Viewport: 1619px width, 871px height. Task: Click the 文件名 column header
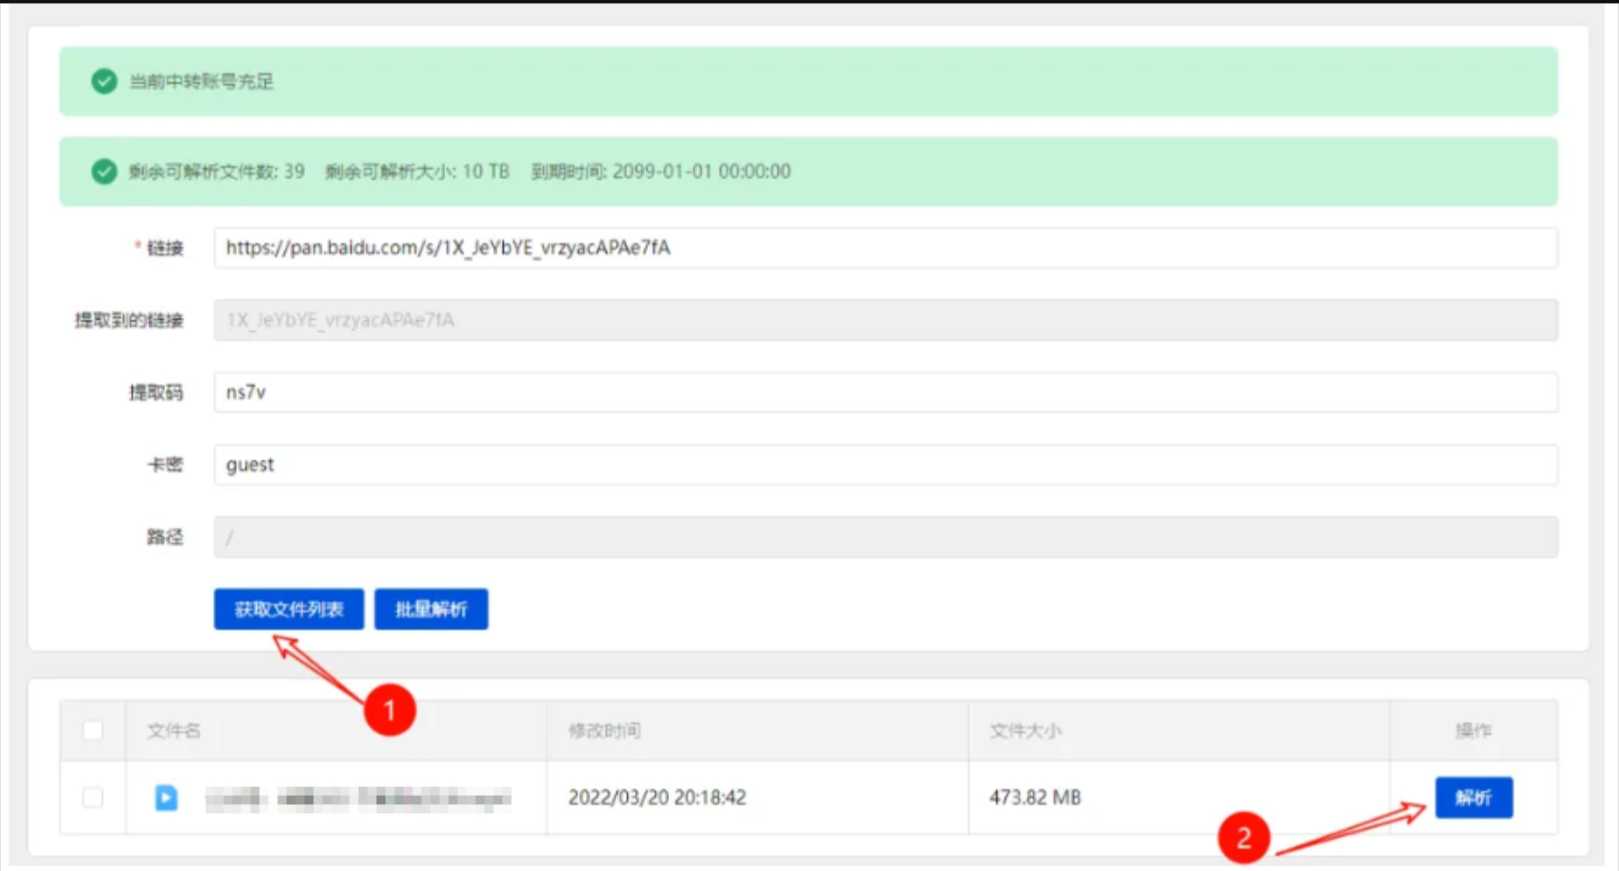(174, 730)
